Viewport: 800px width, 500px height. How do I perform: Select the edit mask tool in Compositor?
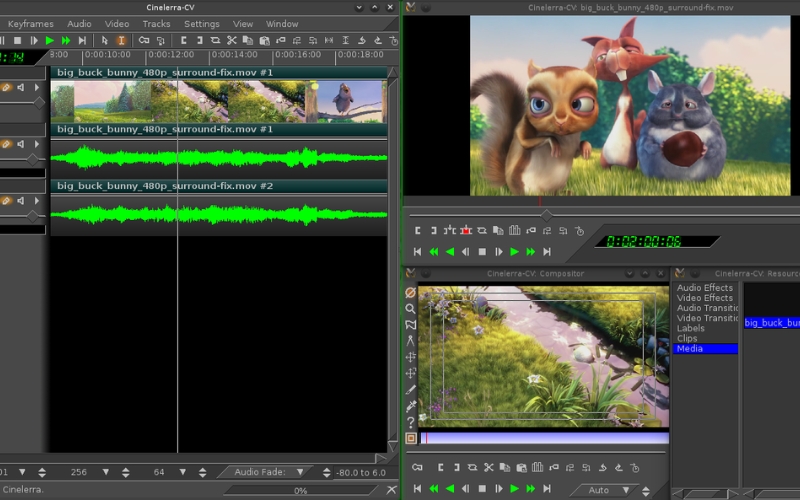point(410,324)
